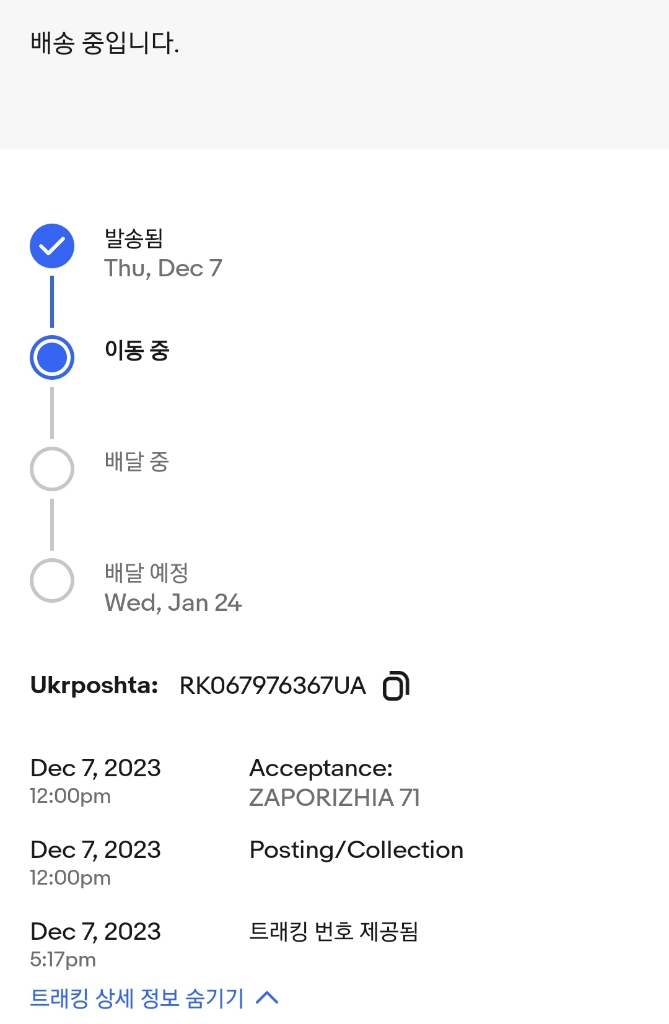669x1024 pixels.
Task: Click 트래킹 상세 정보 숨기기 link
Action: 138,997
